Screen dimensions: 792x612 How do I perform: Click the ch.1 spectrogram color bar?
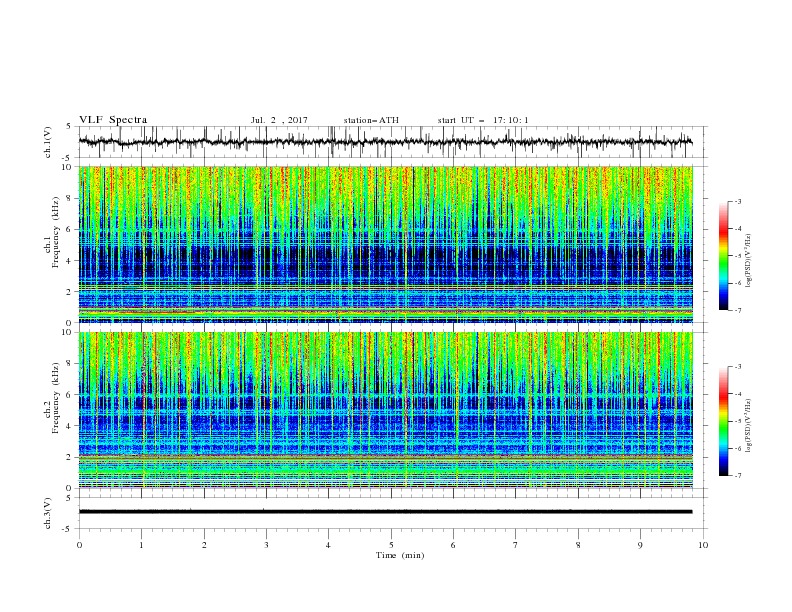click(x=723, y=255)
